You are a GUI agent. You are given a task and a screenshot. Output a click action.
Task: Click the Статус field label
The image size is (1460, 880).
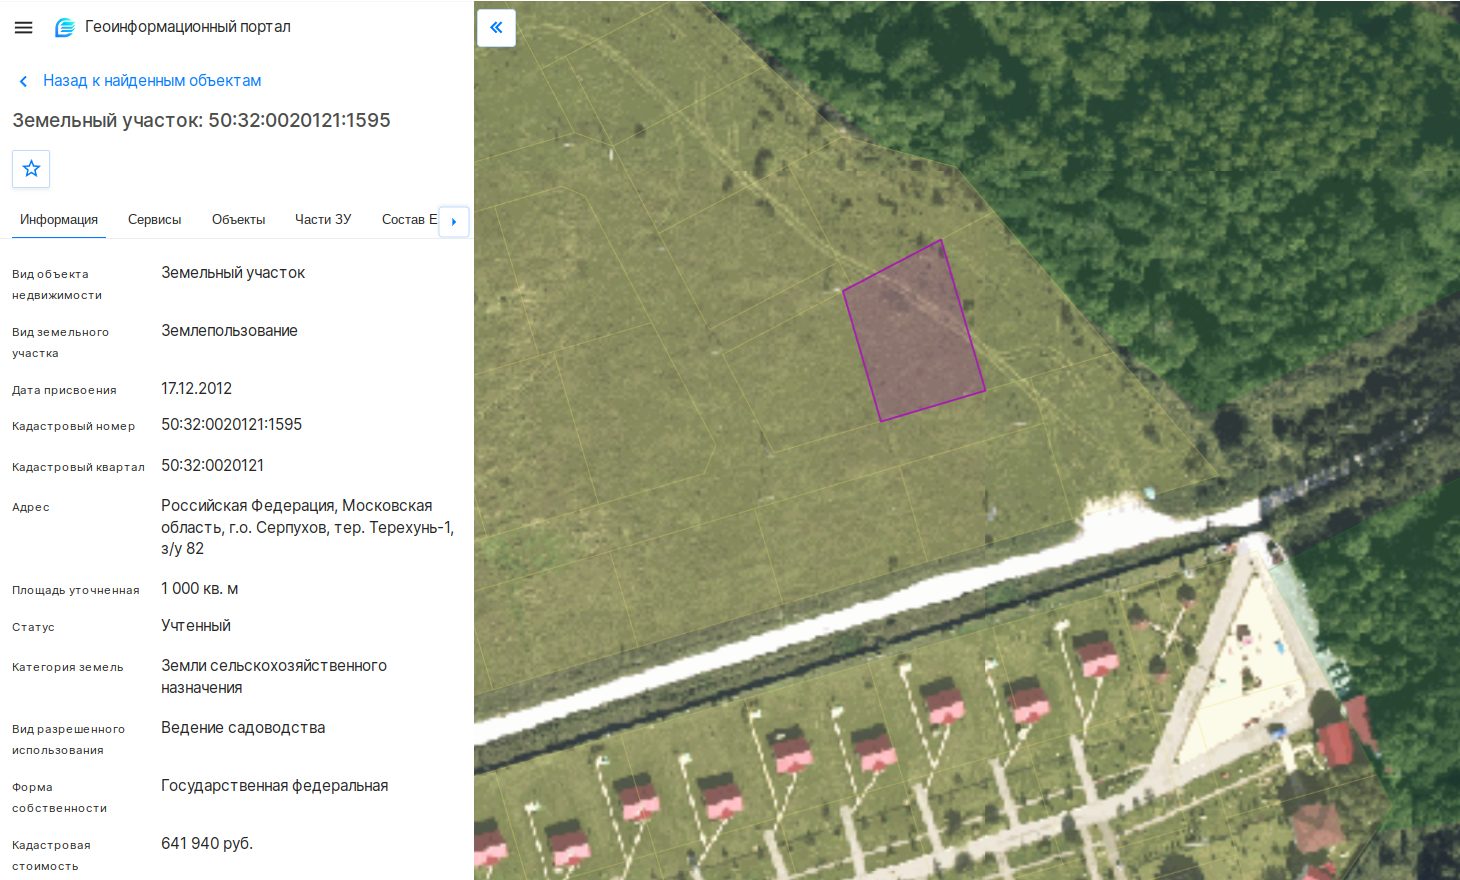(x=33, y=628)
